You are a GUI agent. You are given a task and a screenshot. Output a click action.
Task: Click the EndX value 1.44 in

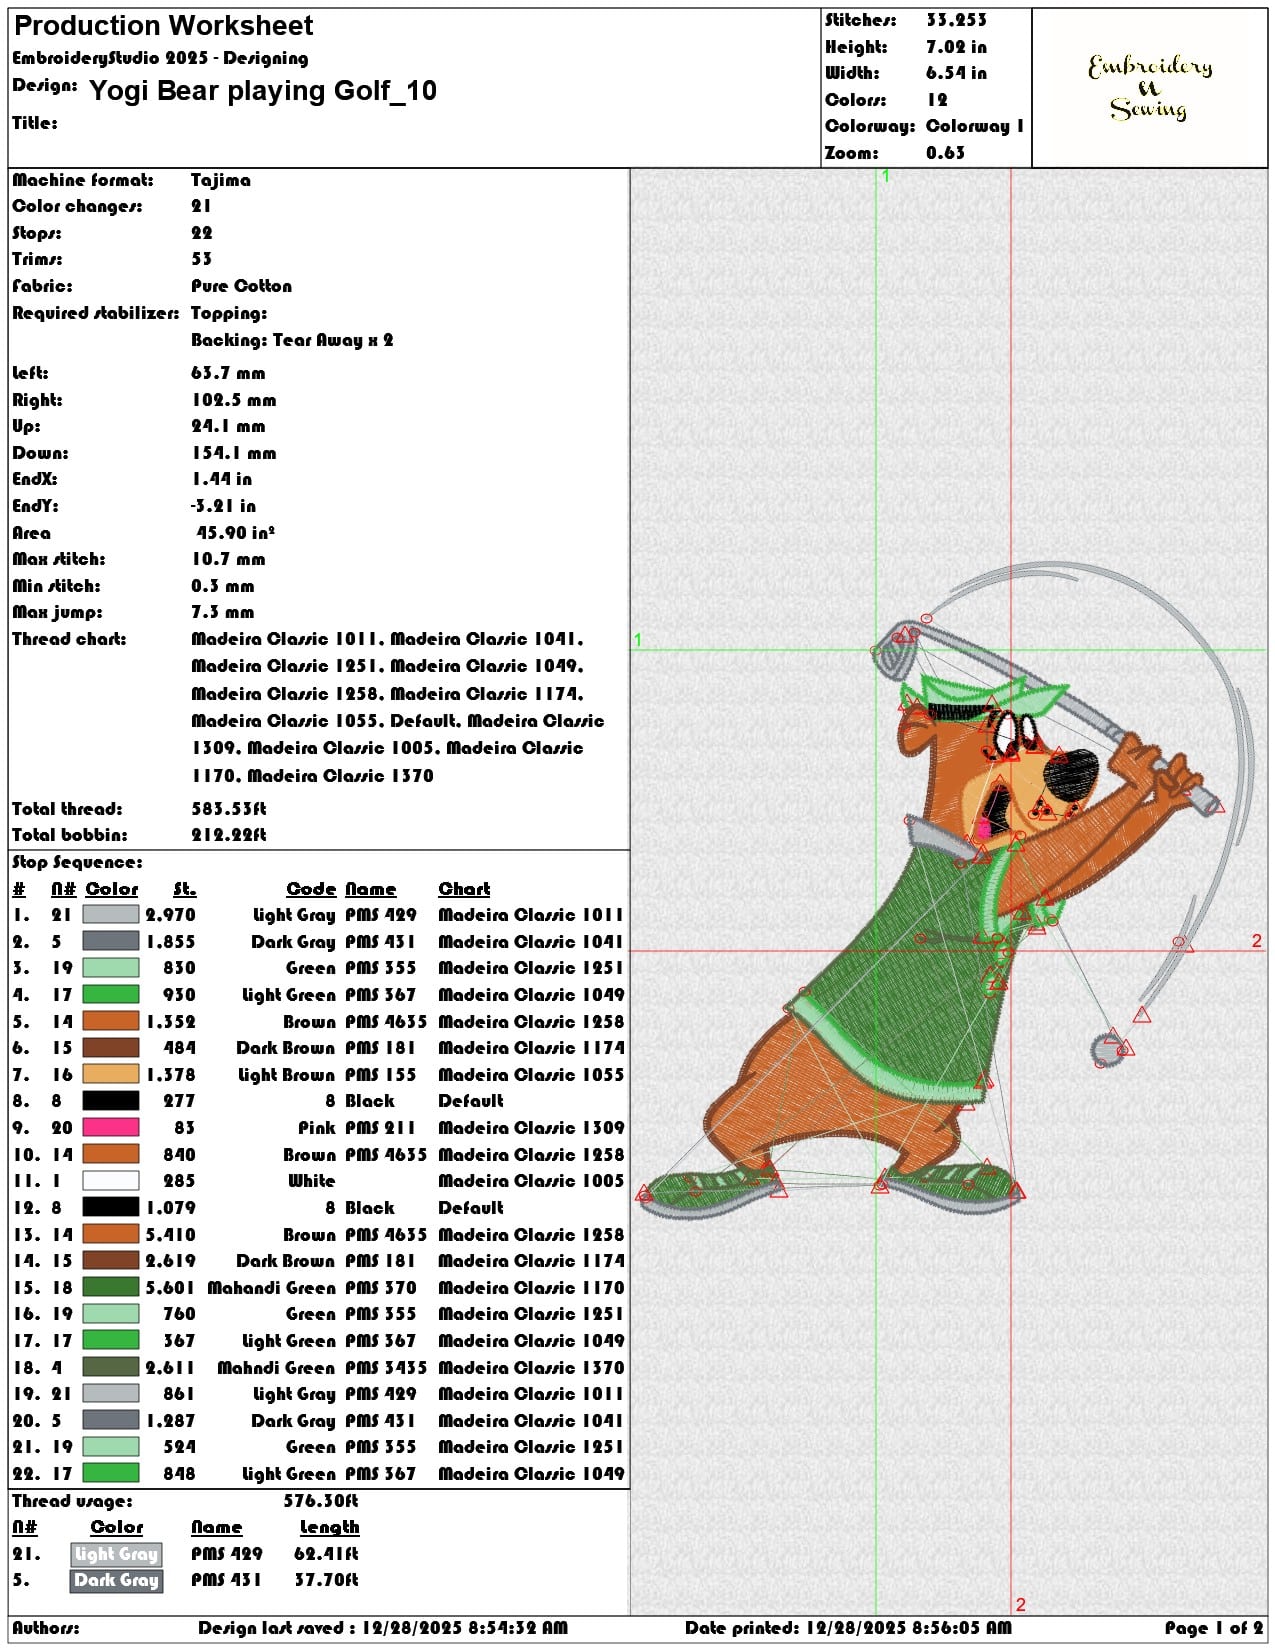222,479
